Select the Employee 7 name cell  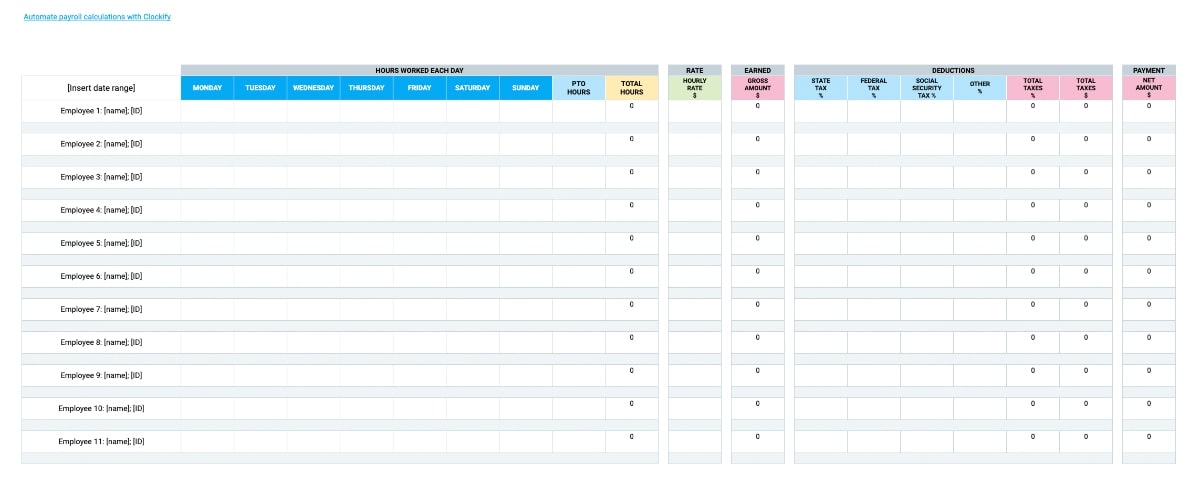pyautogui.click(x=101, y=309)
